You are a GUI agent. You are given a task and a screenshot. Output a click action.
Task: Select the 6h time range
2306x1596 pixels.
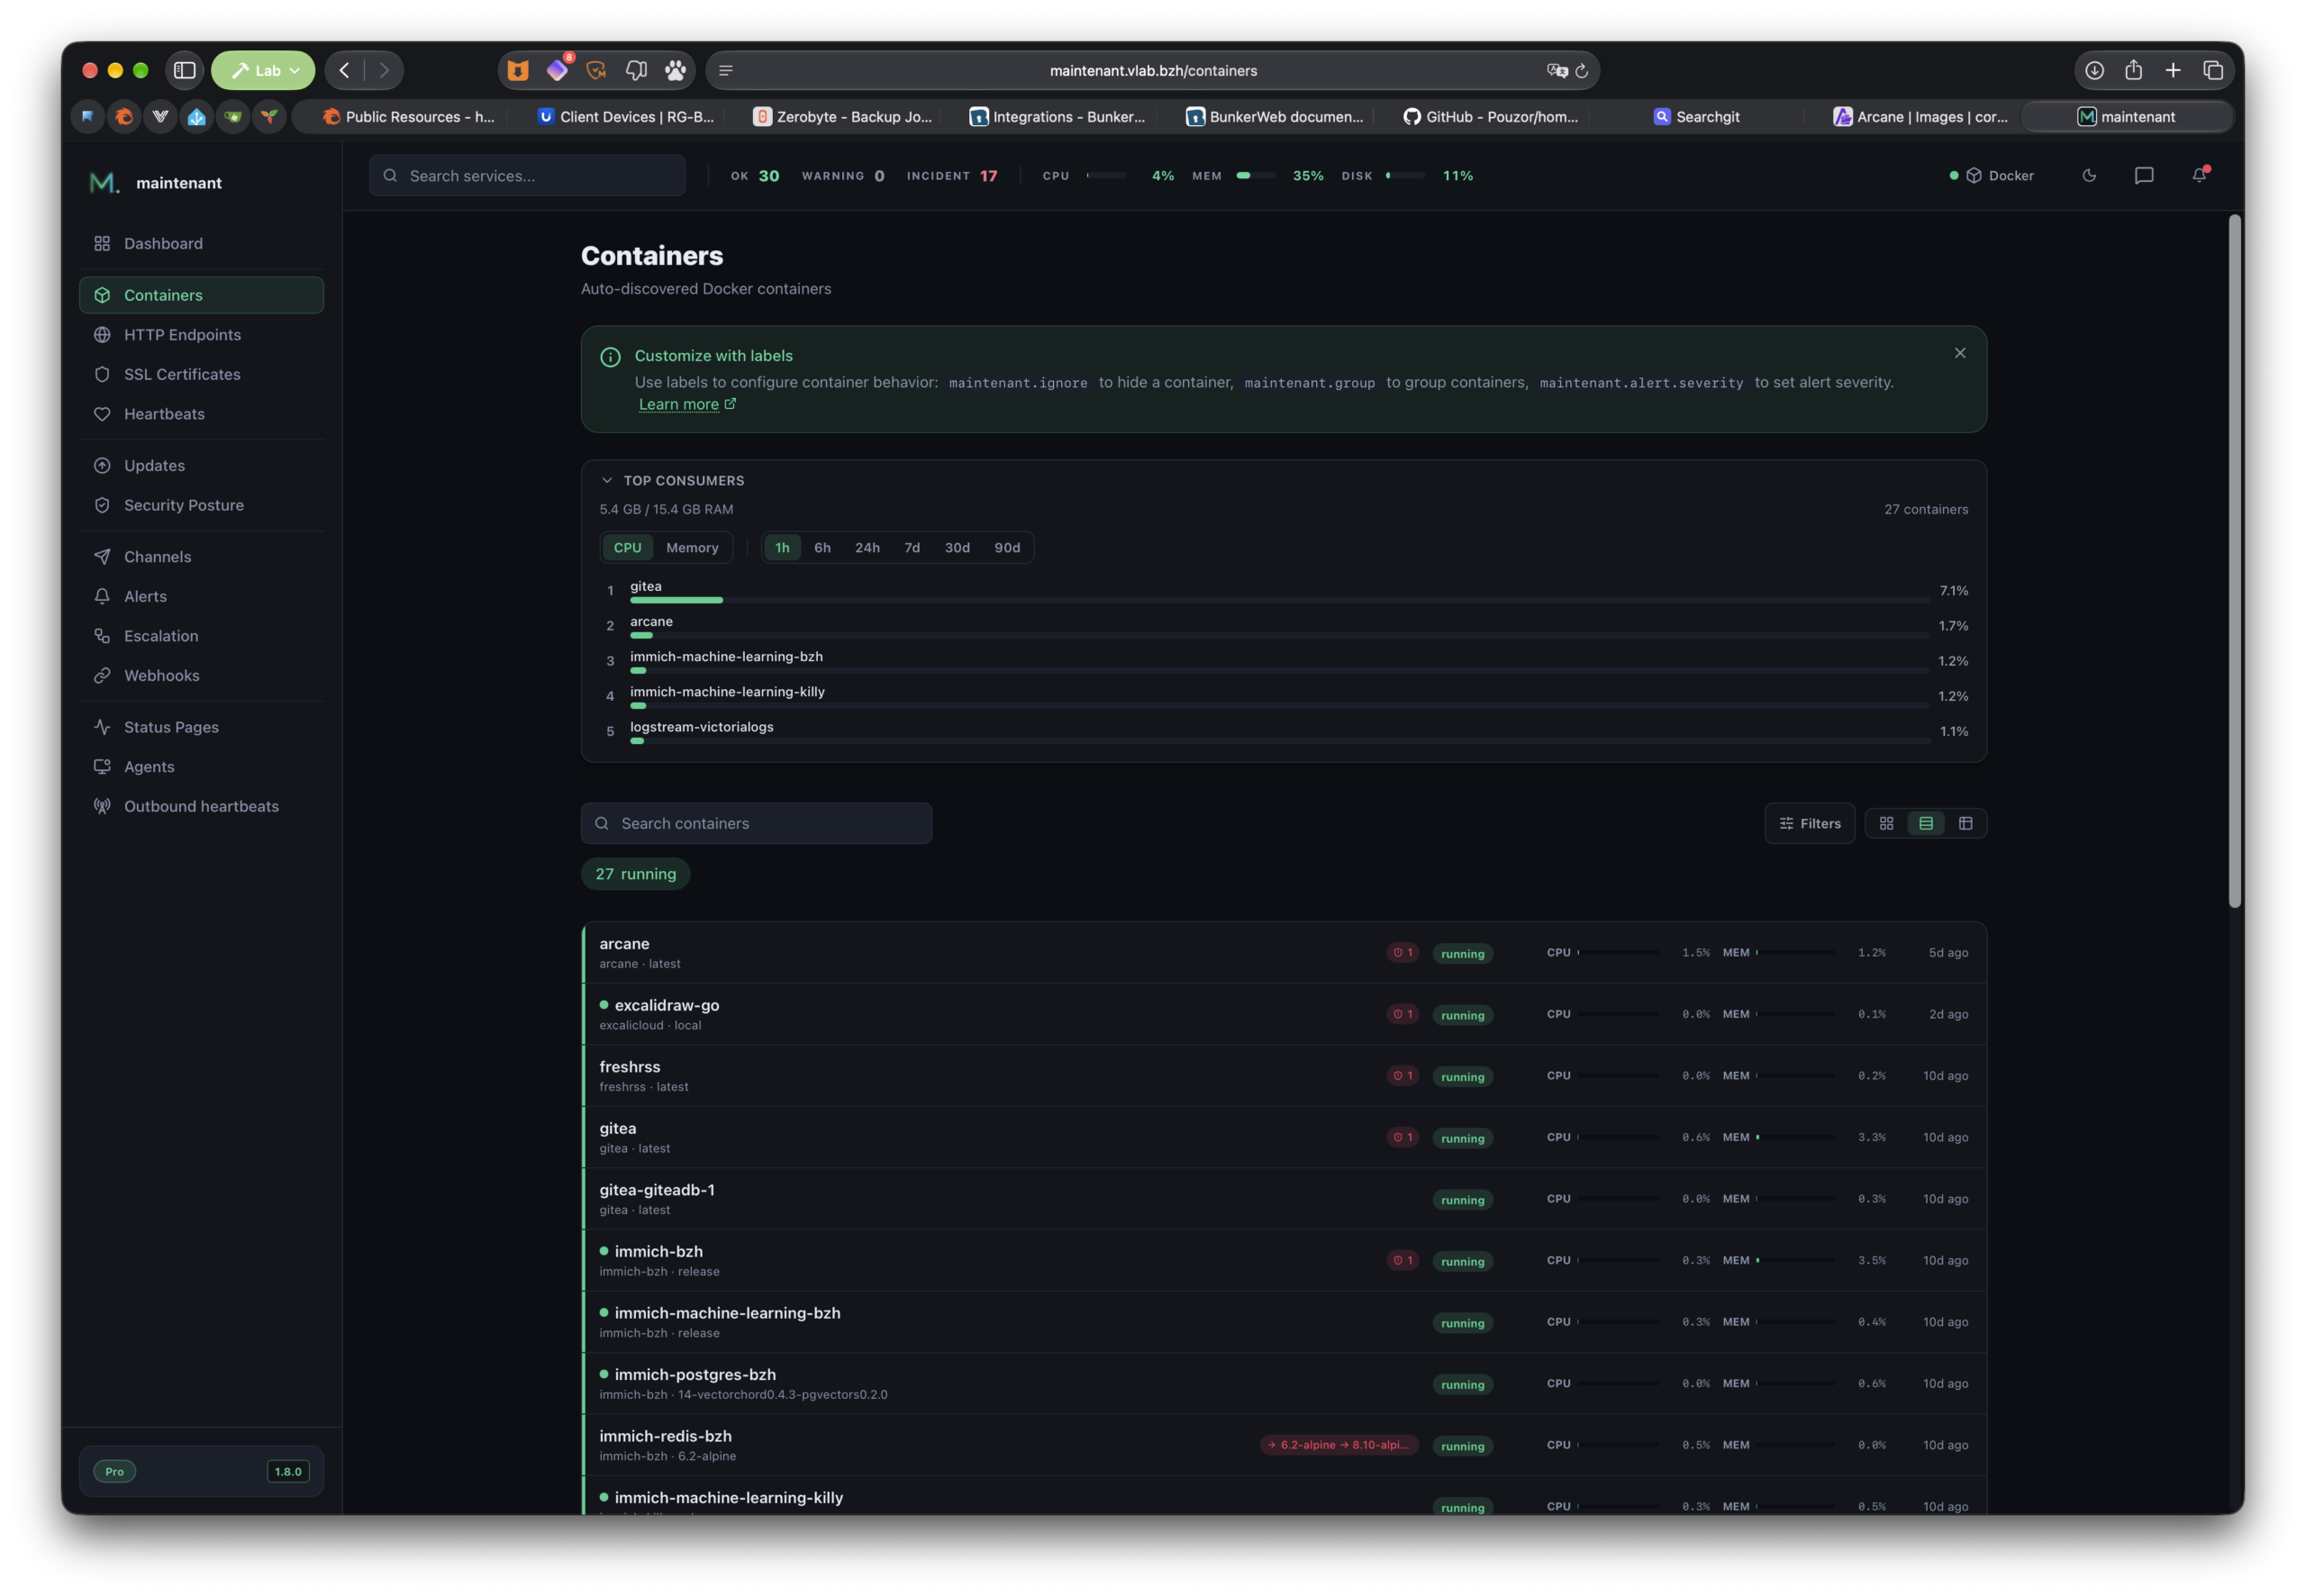click(822, 548)
